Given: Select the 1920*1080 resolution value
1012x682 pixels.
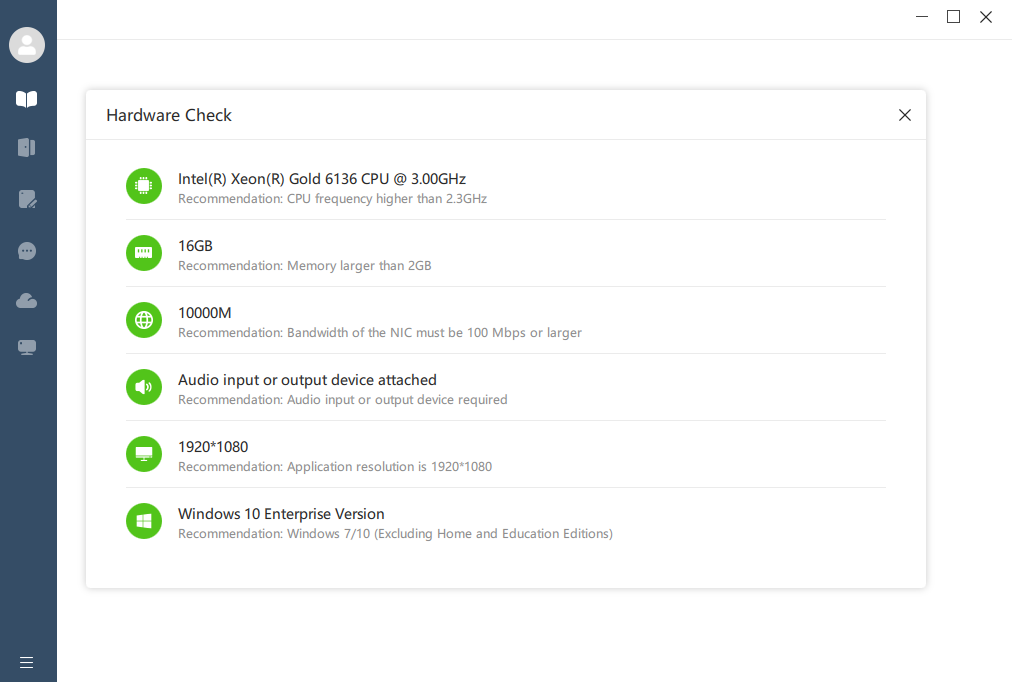Looking at the screenshot, I should 213,446.
